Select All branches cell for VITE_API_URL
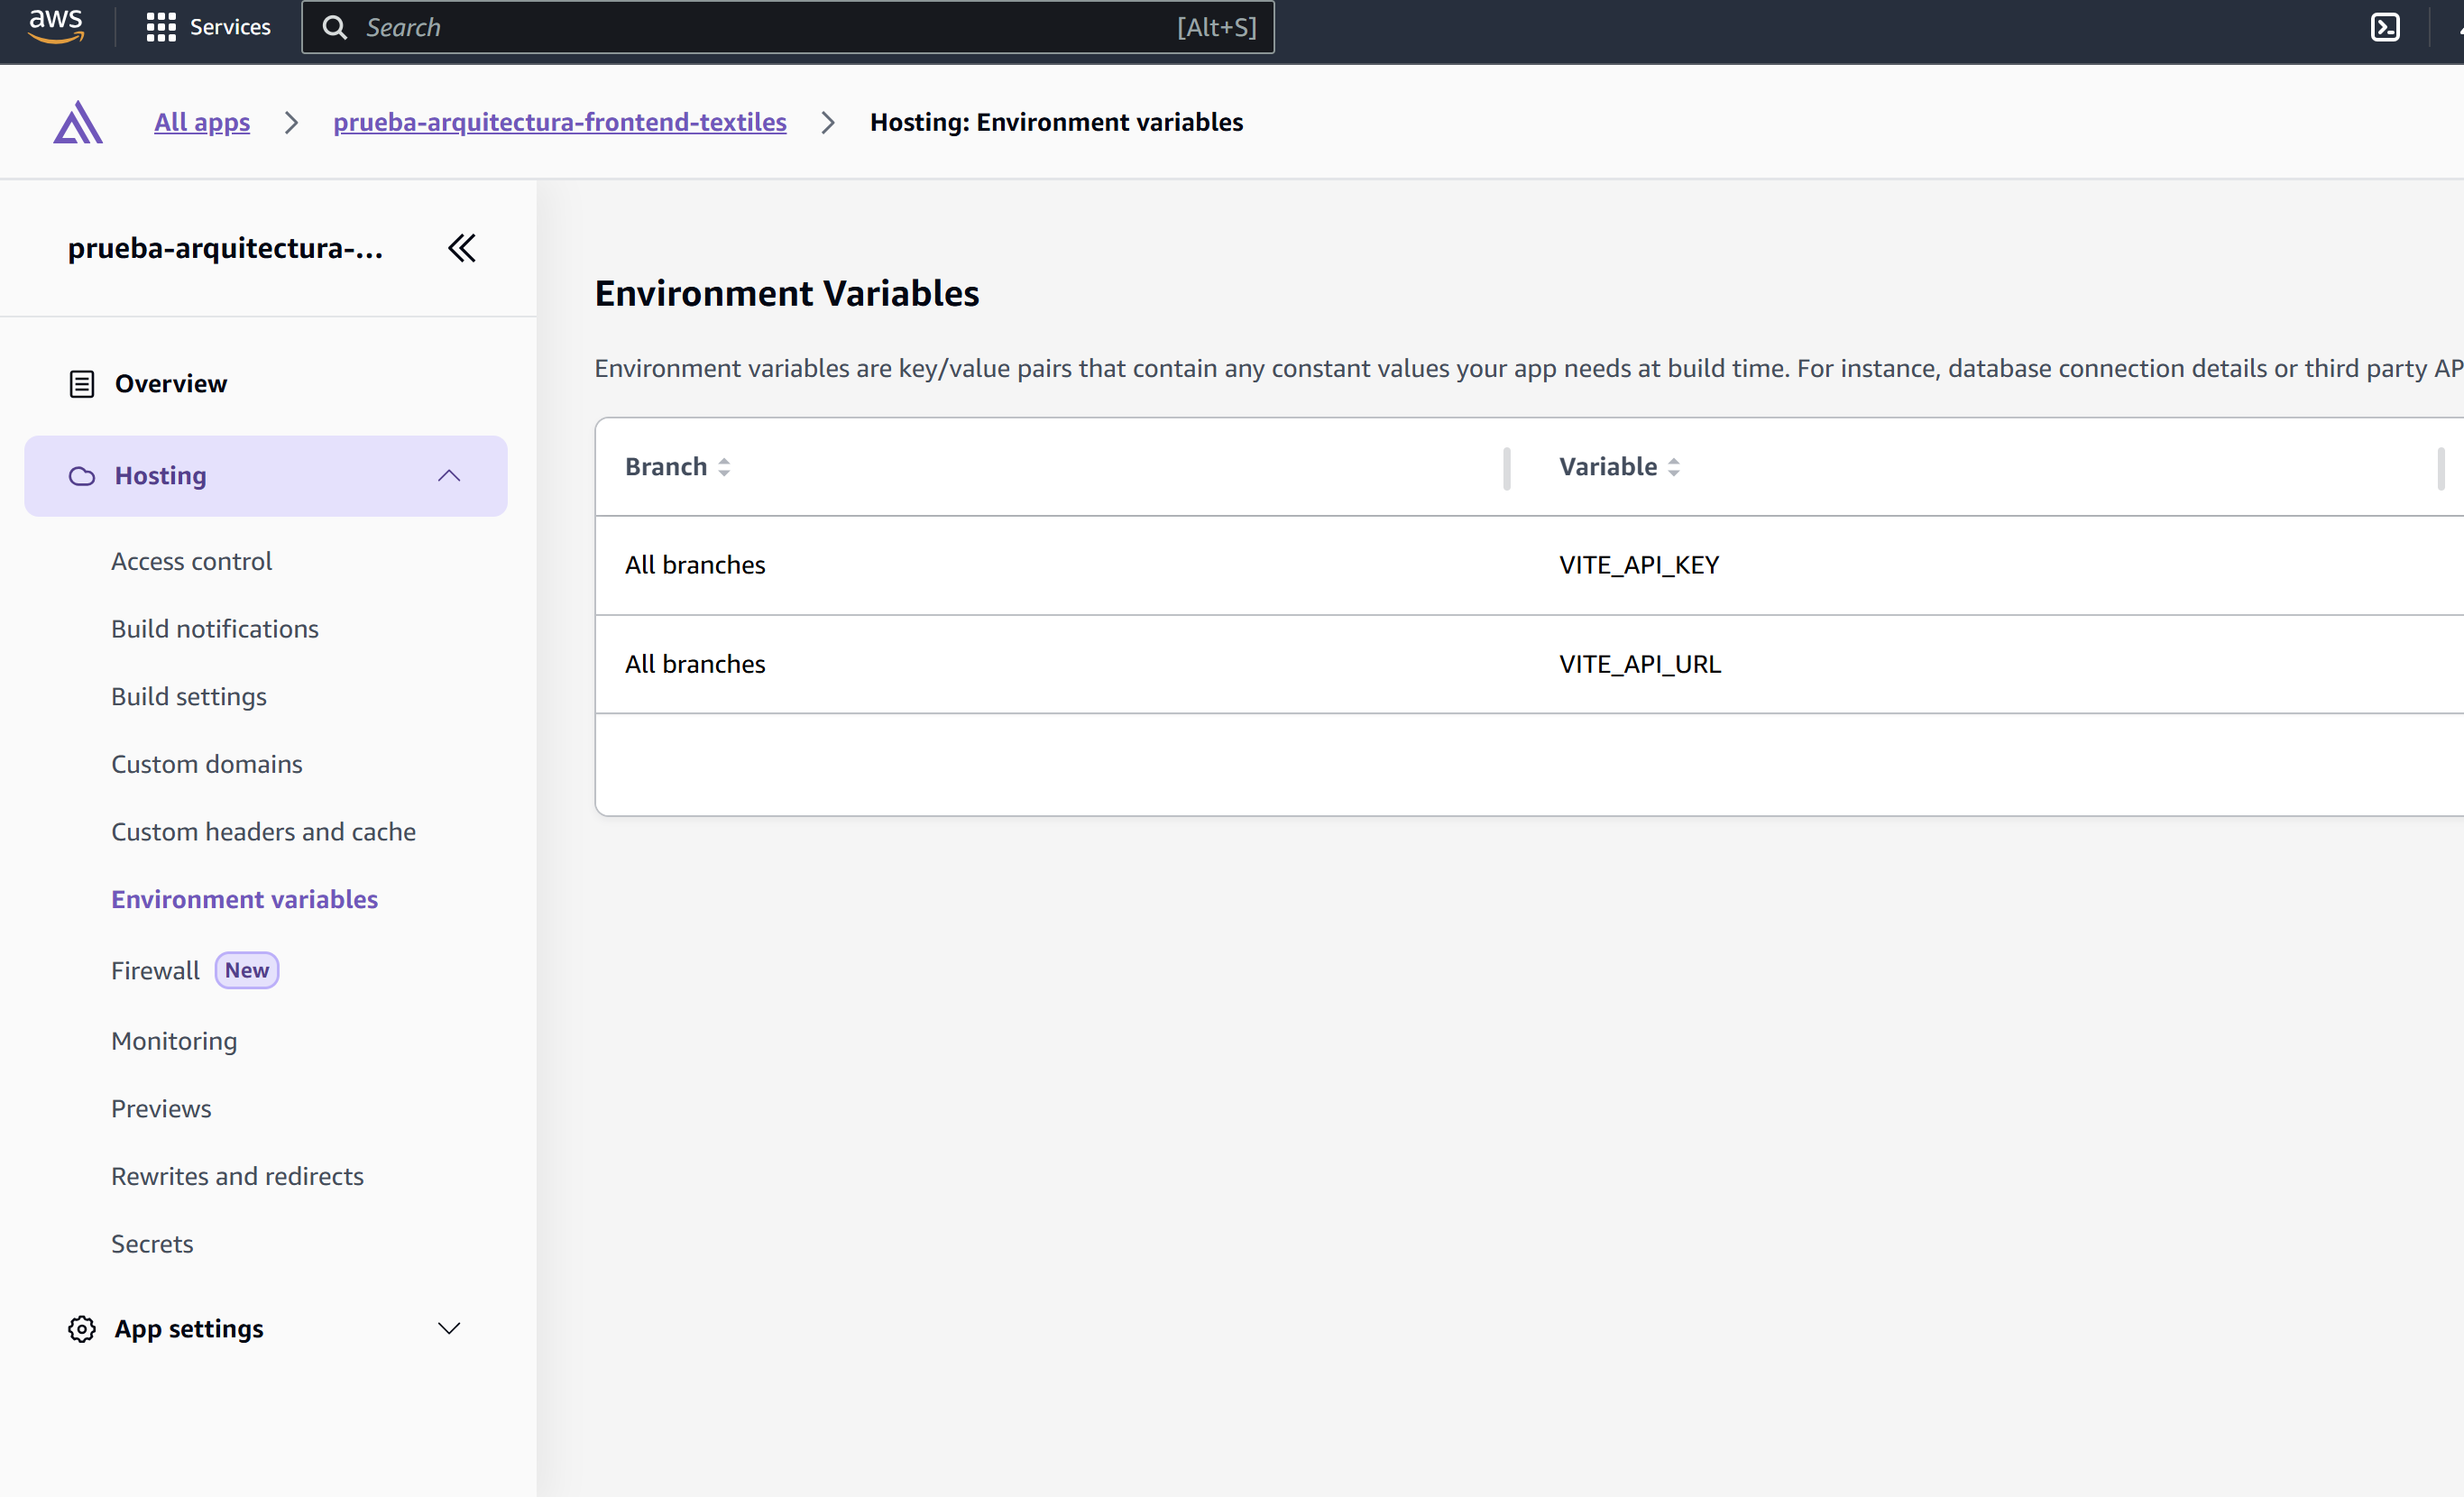 tap(695, 664)
